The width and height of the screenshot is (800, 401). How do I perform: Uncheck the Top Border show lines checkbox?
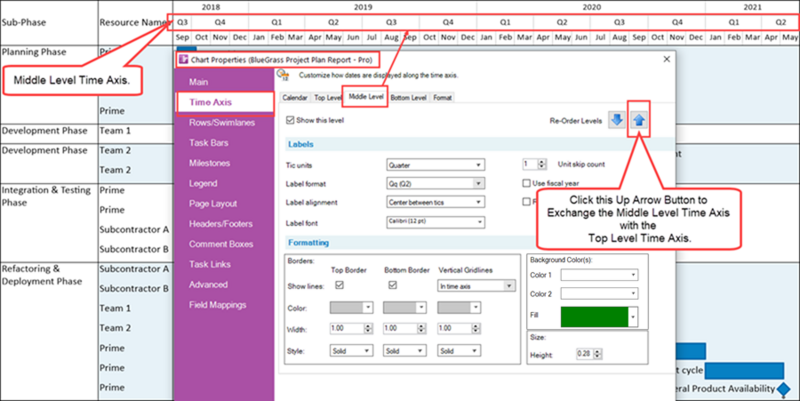[x=339, y=286]
